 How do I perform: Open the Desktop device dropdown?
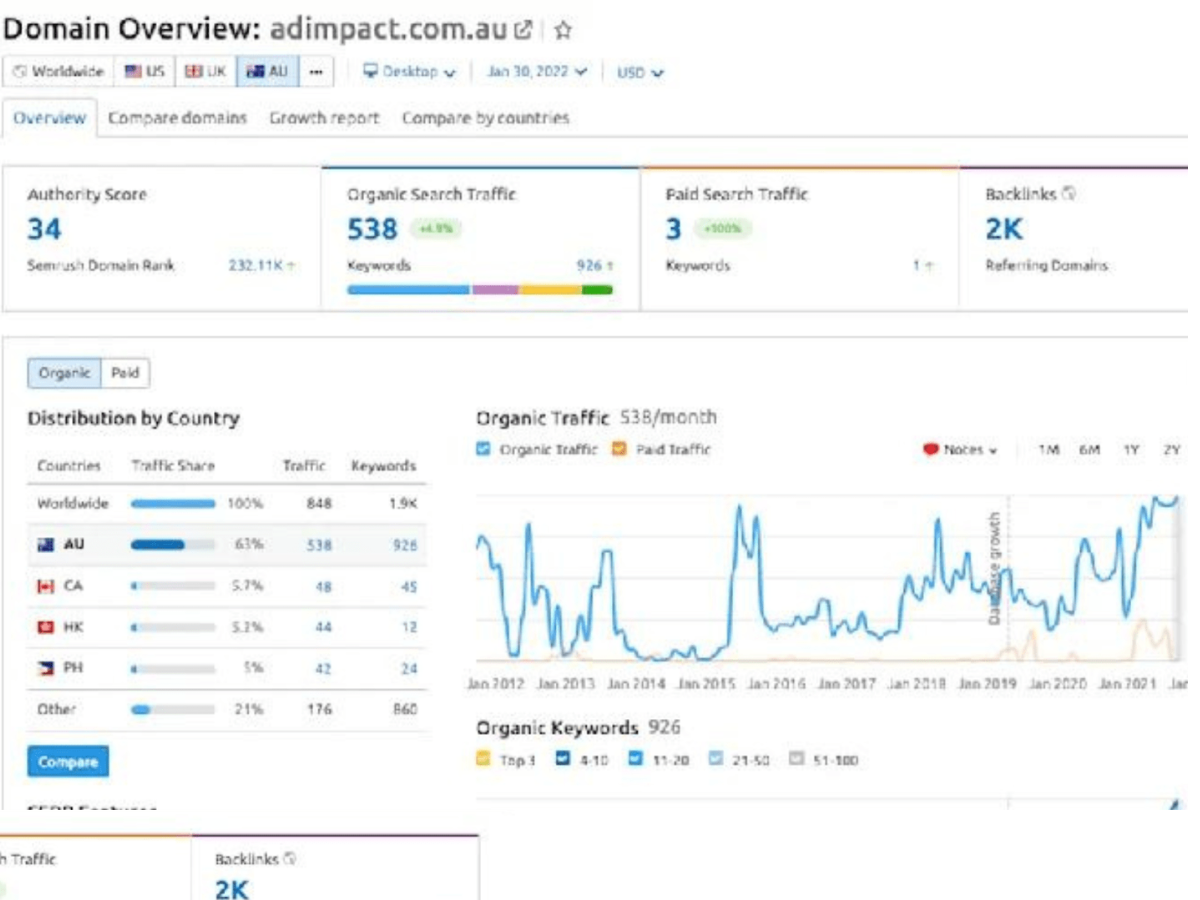coord(409,72)
